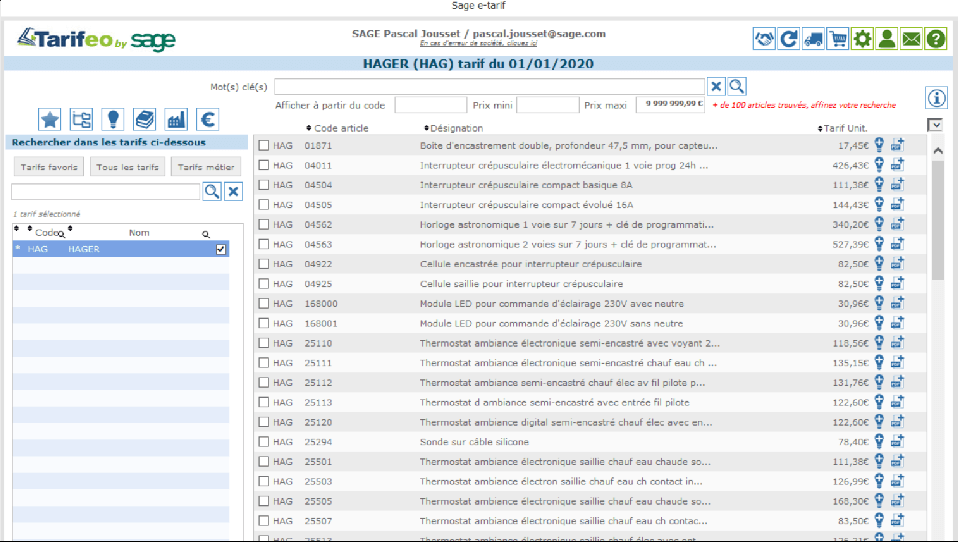This screenshot has width=958, height=542.
Task: Click add-to-cart icon for article 04011
Action: click(897, 165)
